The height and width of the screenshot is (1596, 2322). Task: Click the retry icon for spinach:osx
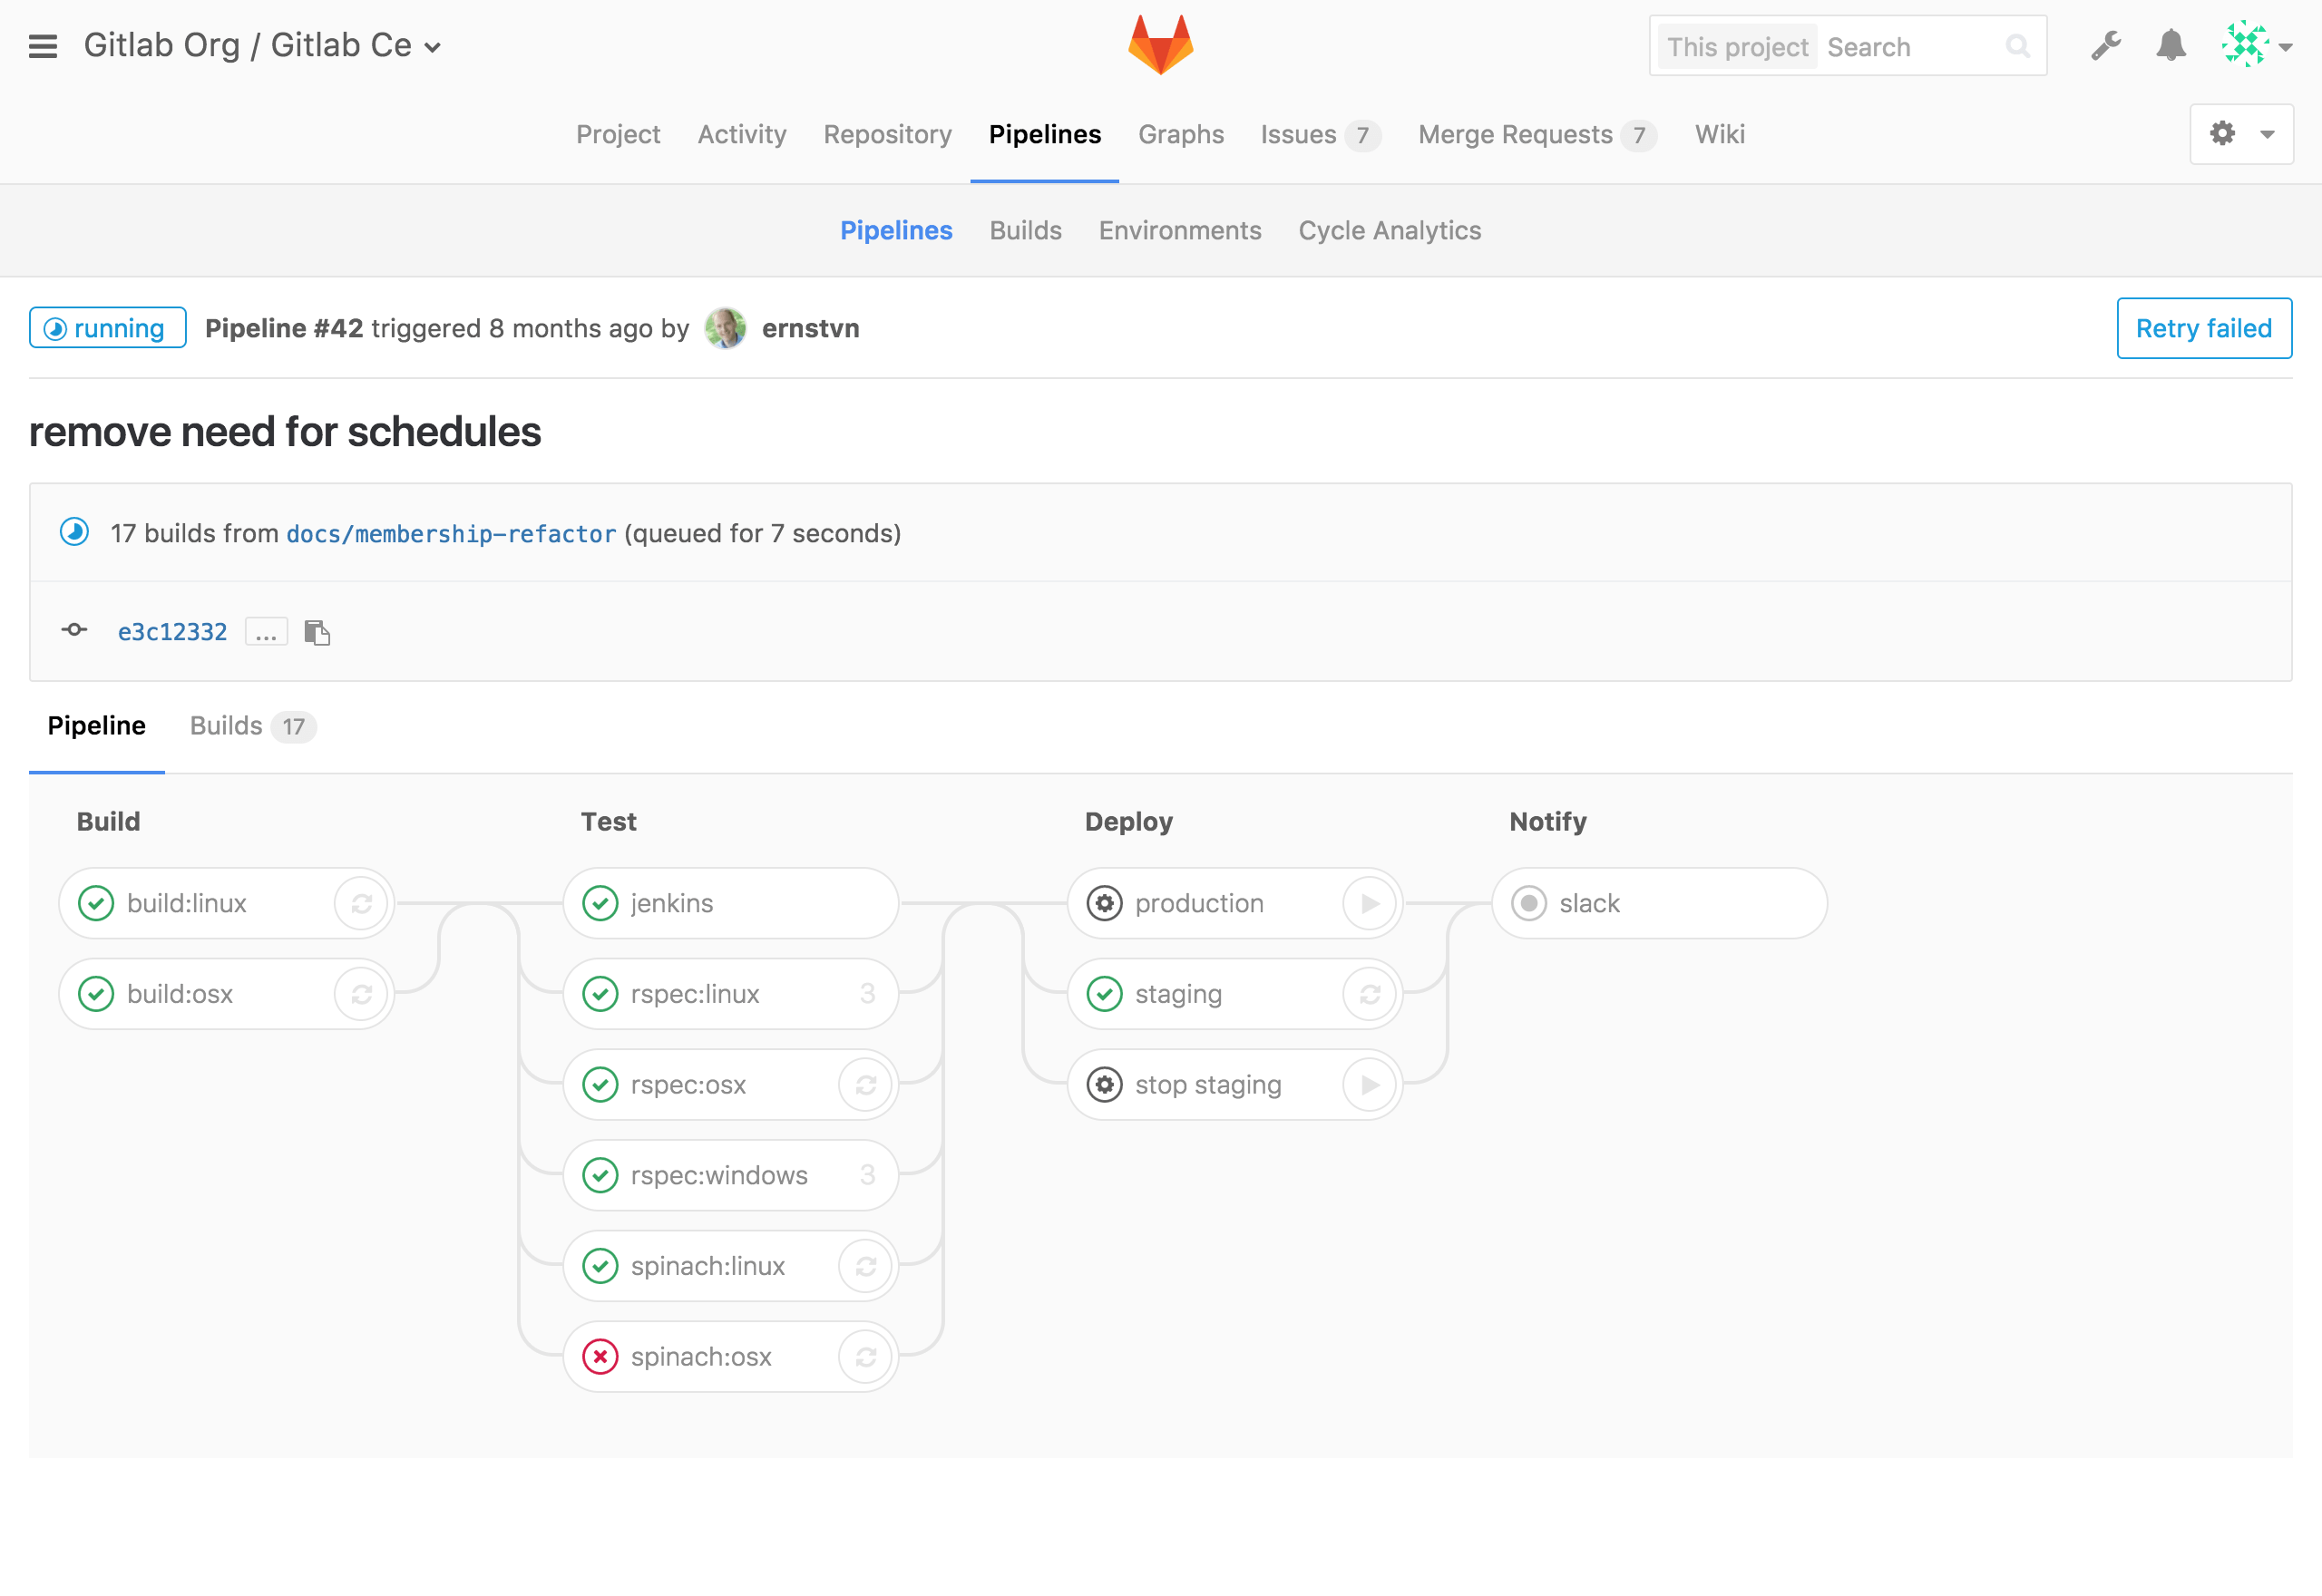pyautogui.click(x=866, y=1355)
